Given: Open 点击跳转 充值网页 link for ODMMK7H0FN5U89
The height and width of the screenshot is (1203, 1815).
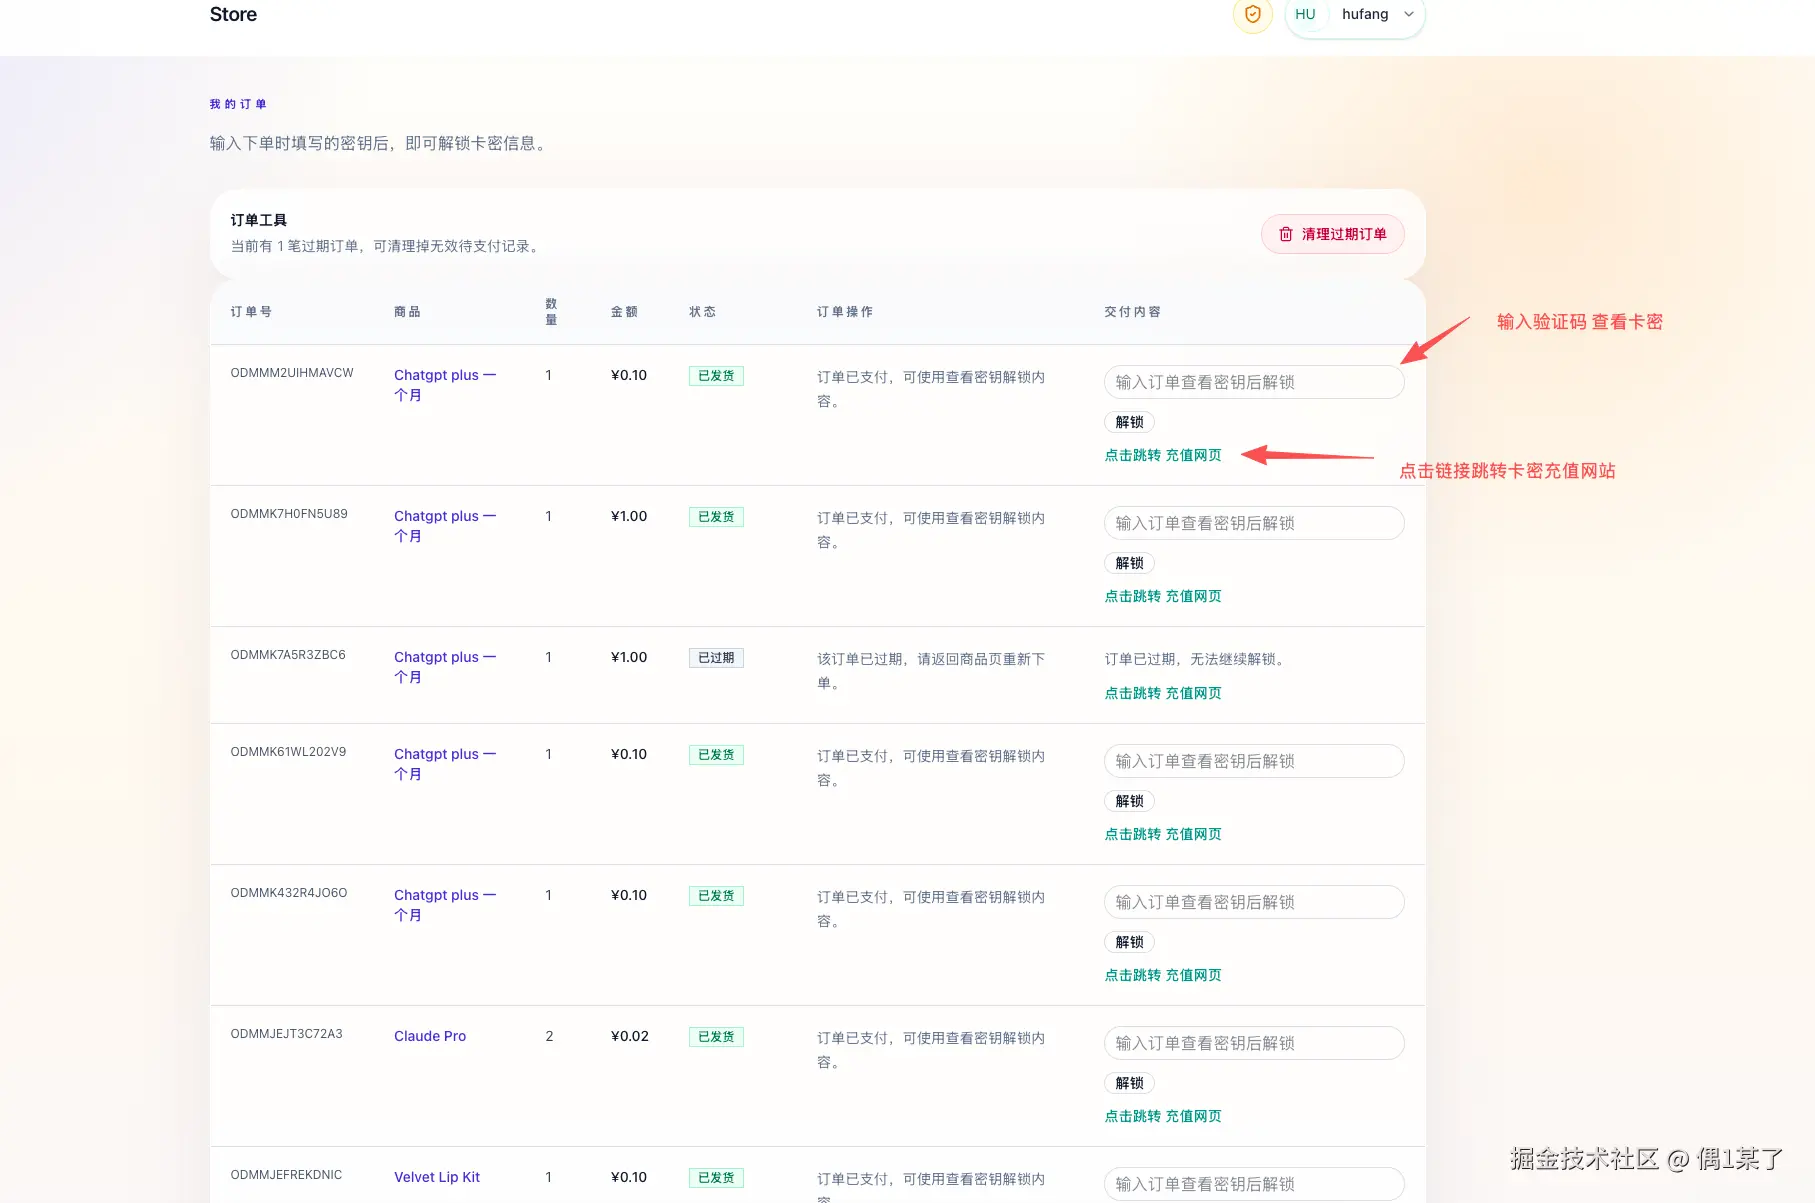Looking at the screenshot, I should [x=1163, y=596].
